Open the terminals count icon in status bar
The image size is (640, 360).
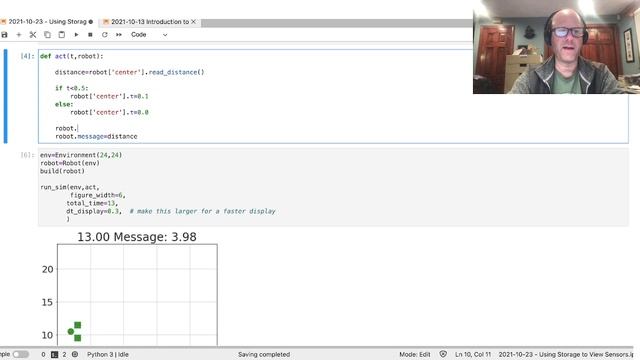pyautogui.click(x=54, y=355)
